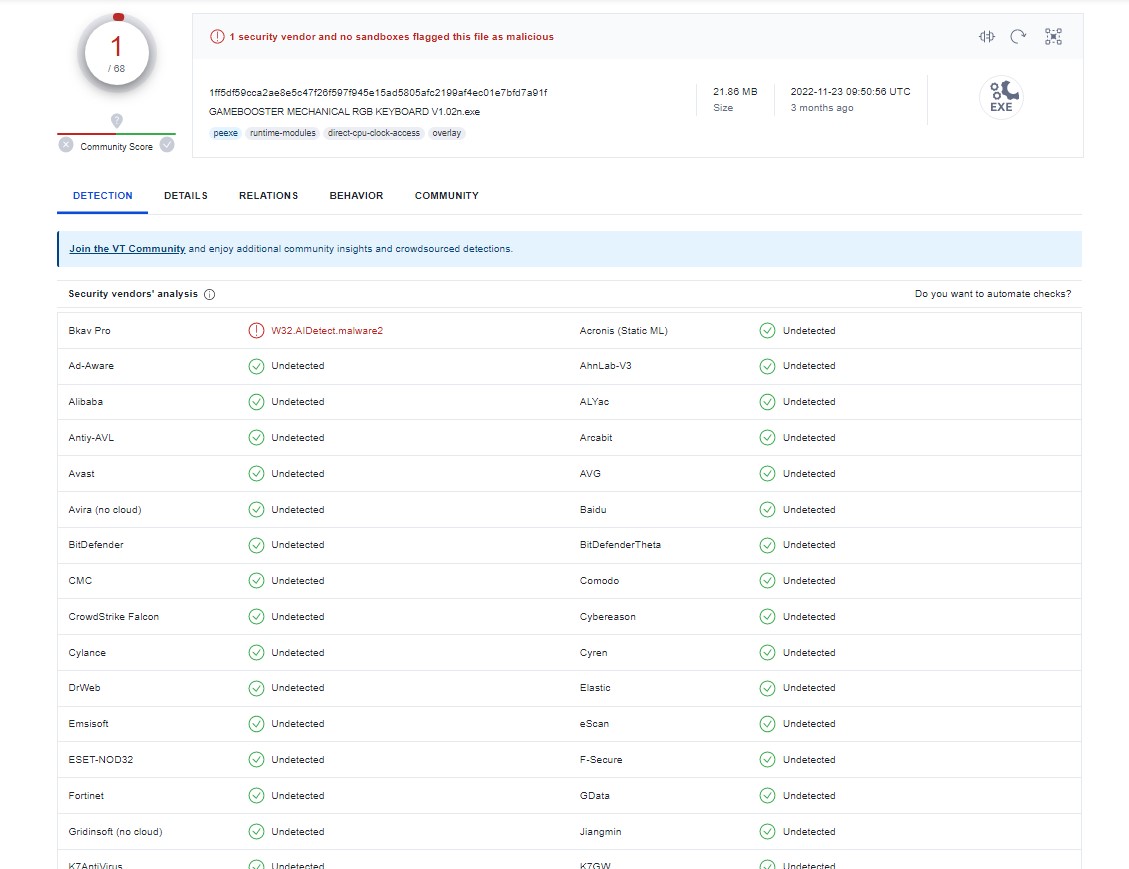Click the red alert icon in the malicious banner

click(x=217, y=37)
